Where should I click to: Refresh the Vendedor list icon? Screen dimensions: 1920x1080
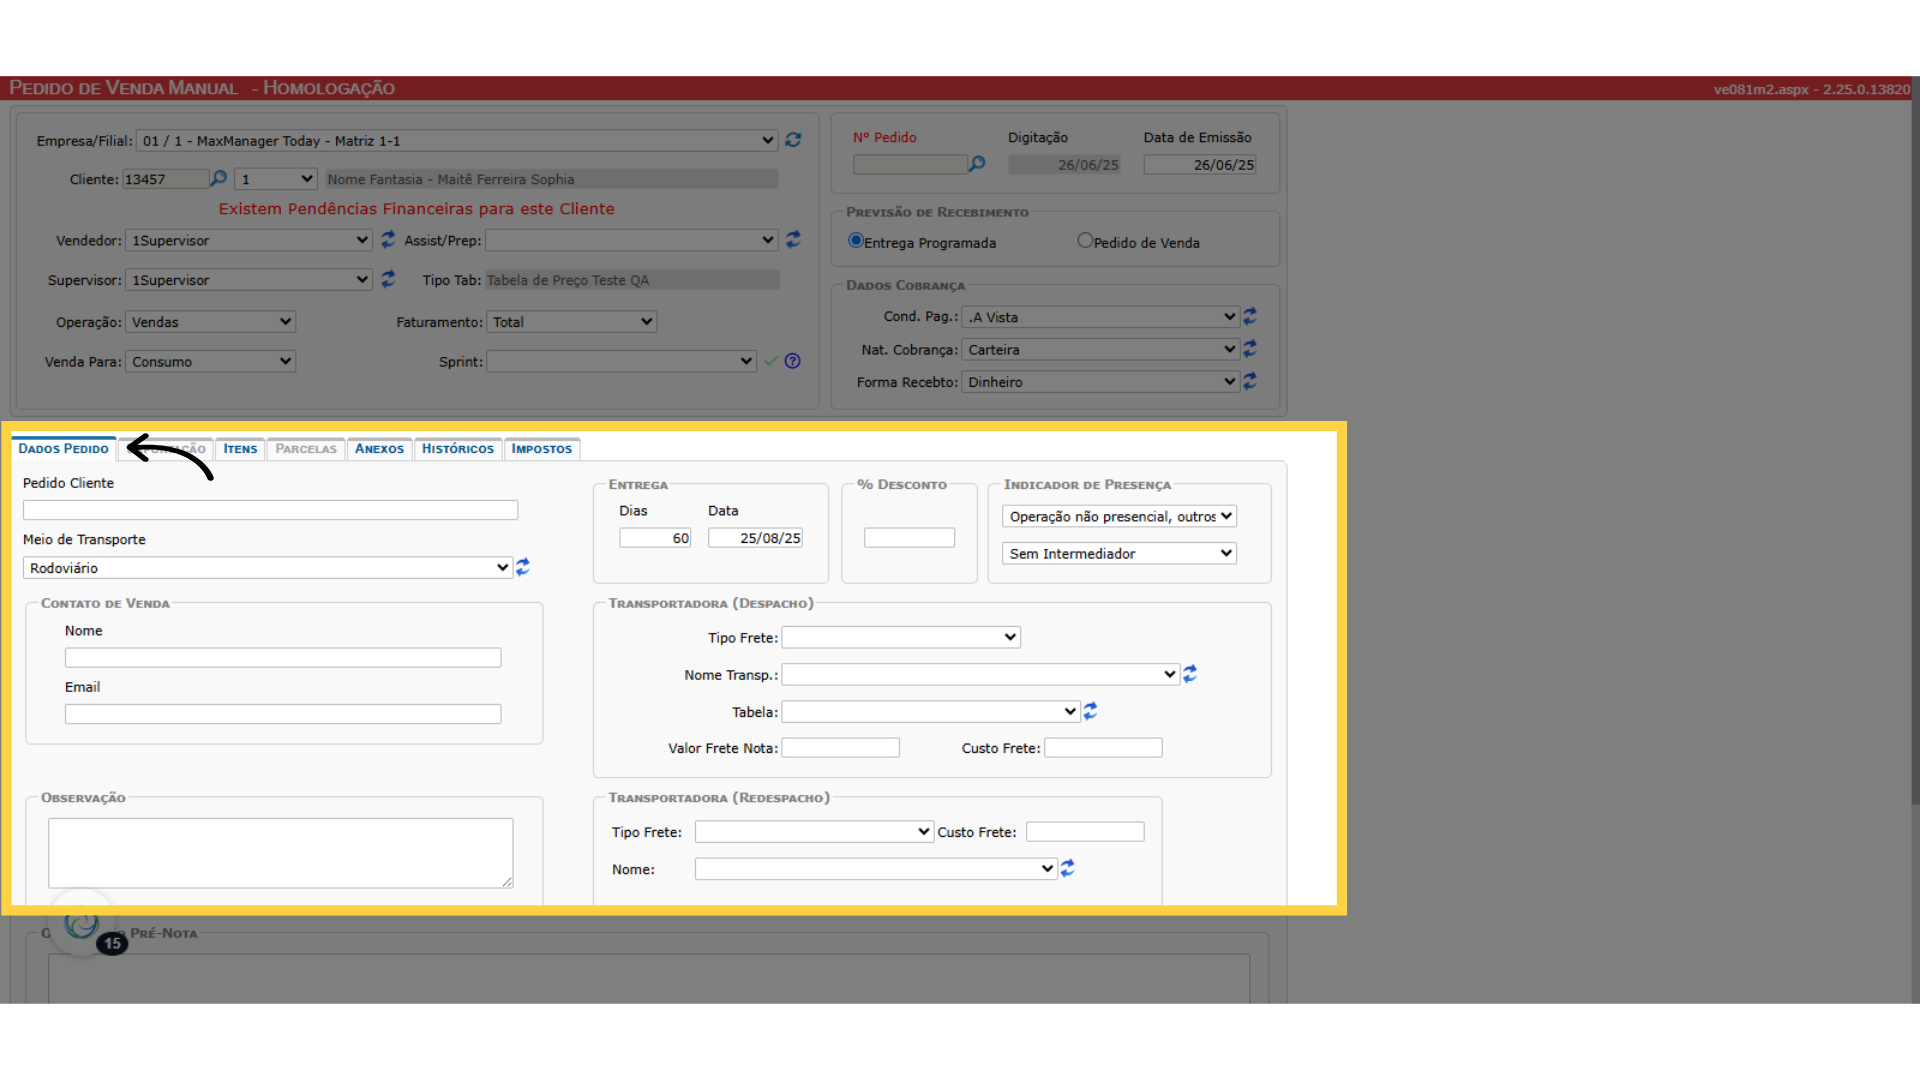(388, 239)
